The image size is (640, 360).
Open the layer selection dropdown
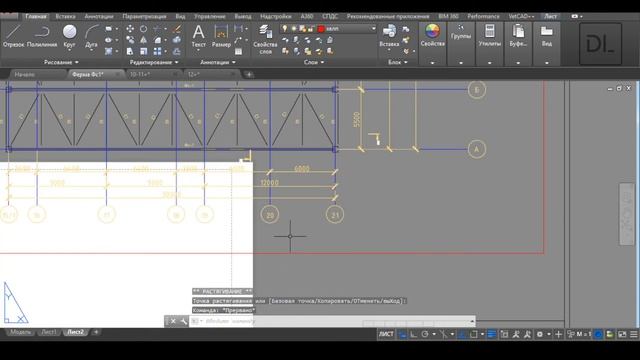pyautogui.click(x=373, y=29)
